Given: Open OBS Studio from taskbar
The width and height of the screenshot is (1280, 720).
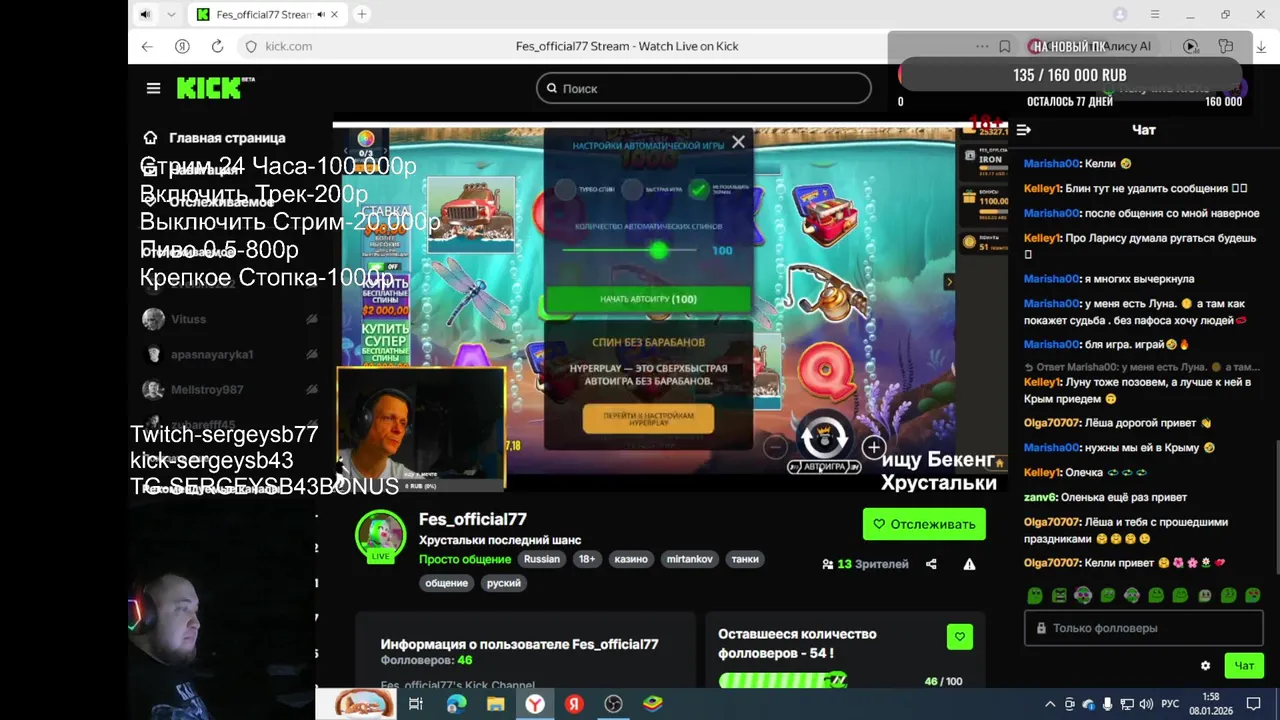Looking at the screenshot, I should tap(613, 704).
